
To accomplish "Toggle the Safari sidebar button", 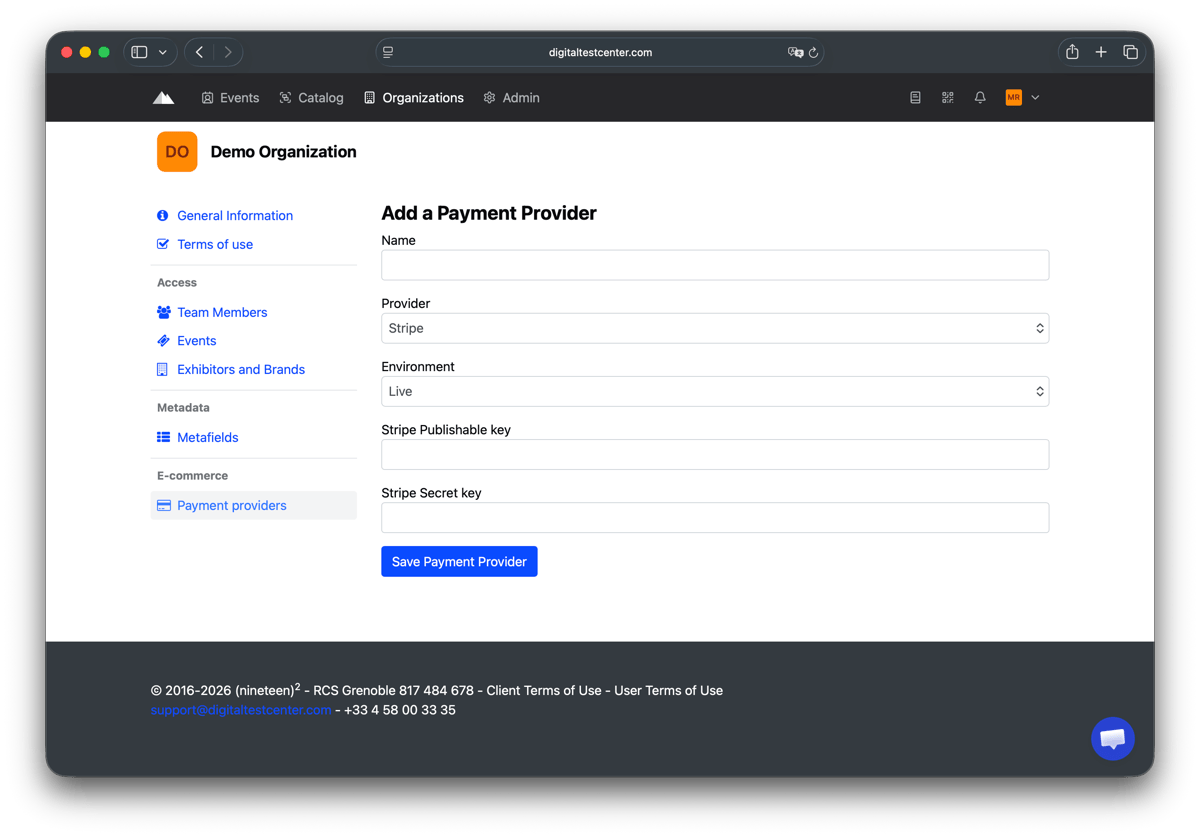I will 140,52.
